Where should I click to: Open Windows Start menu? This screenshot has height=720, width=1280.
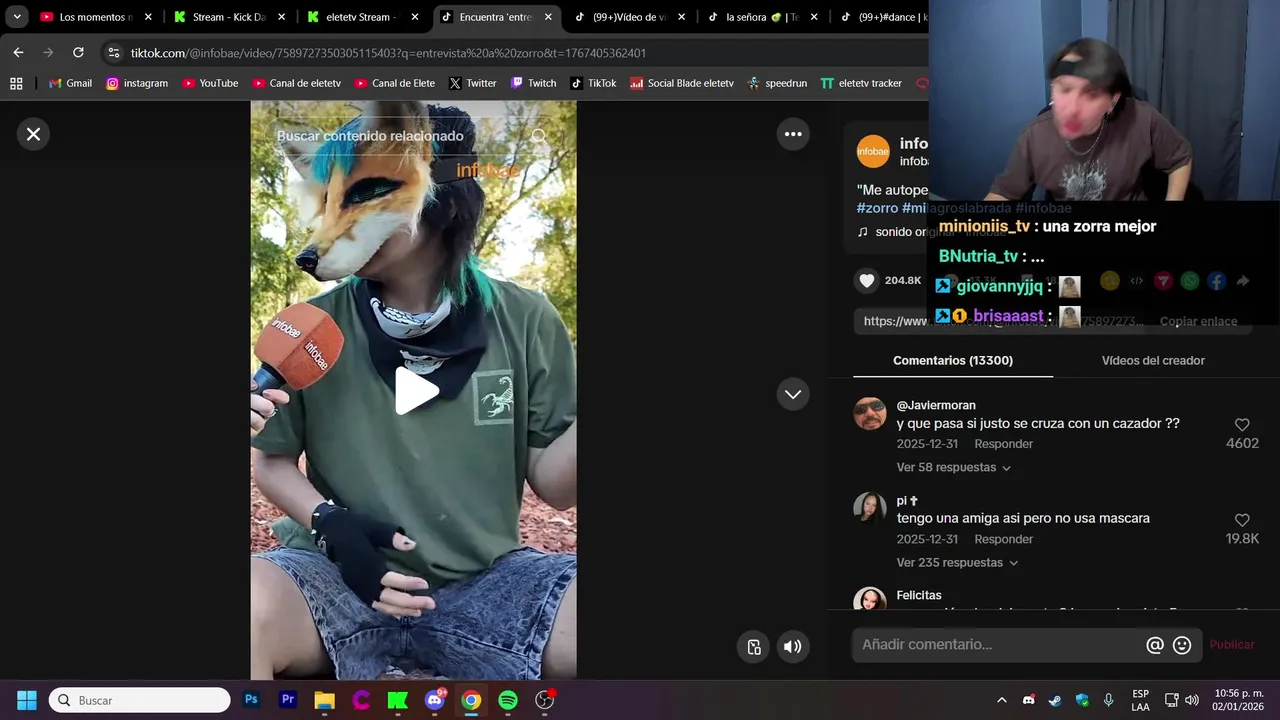coord(27,700)
